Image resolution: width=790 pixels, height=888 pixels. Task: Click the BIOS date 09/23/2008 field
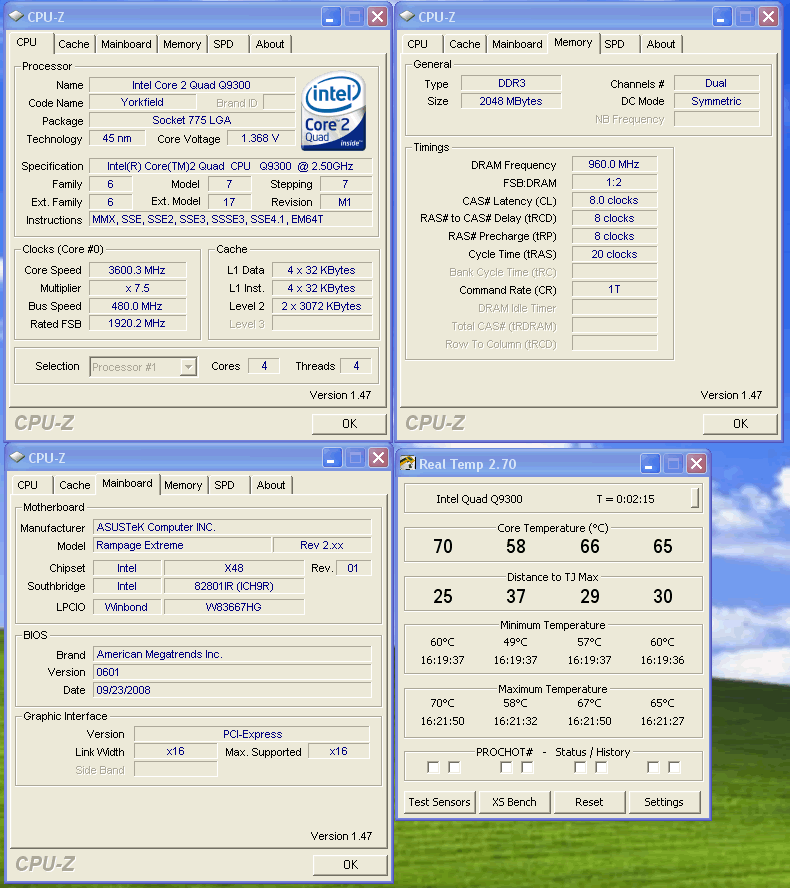click(232, 690)
